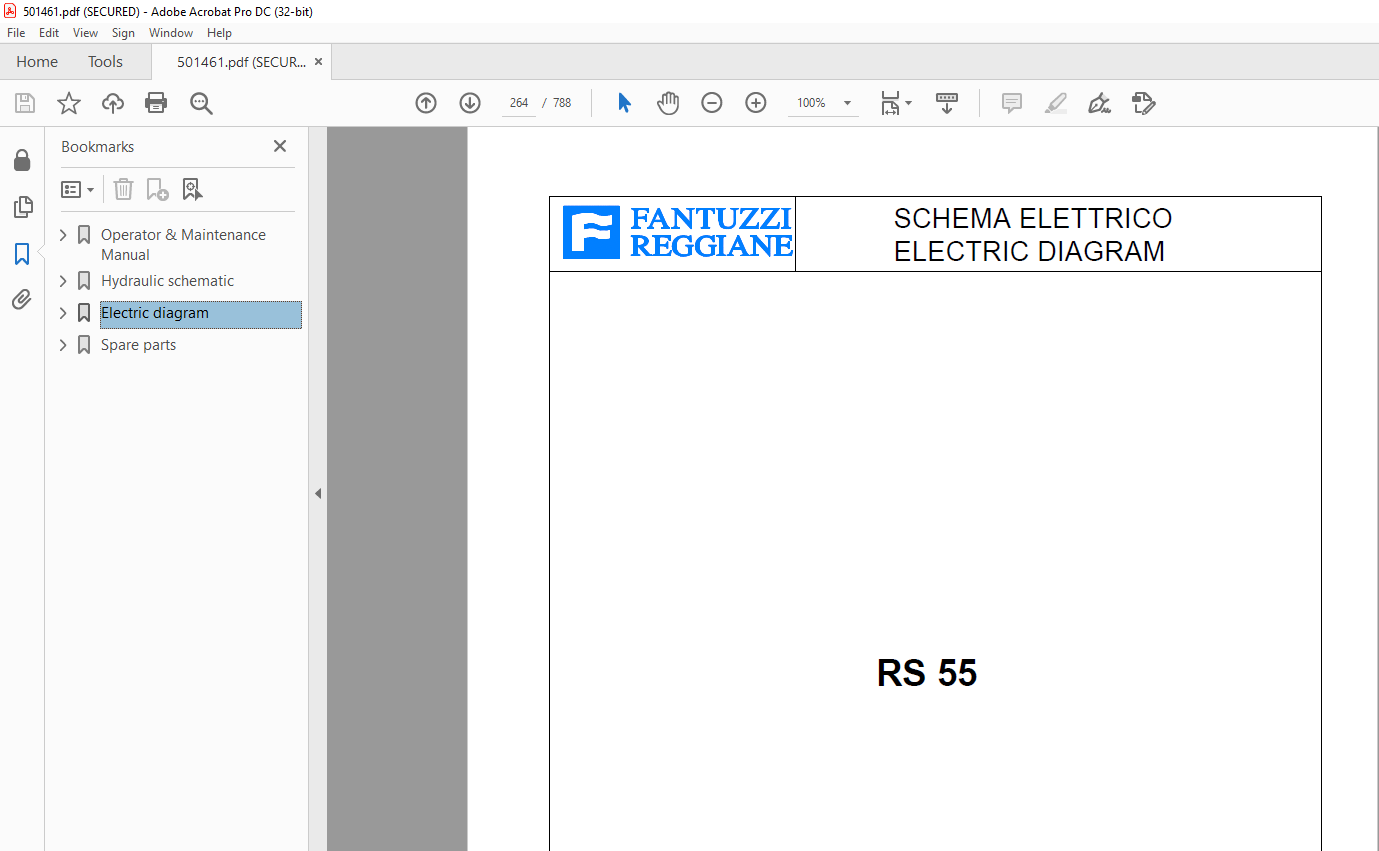1379x851 pixels.
Task: Open the Sign menu
Action: 123,33
